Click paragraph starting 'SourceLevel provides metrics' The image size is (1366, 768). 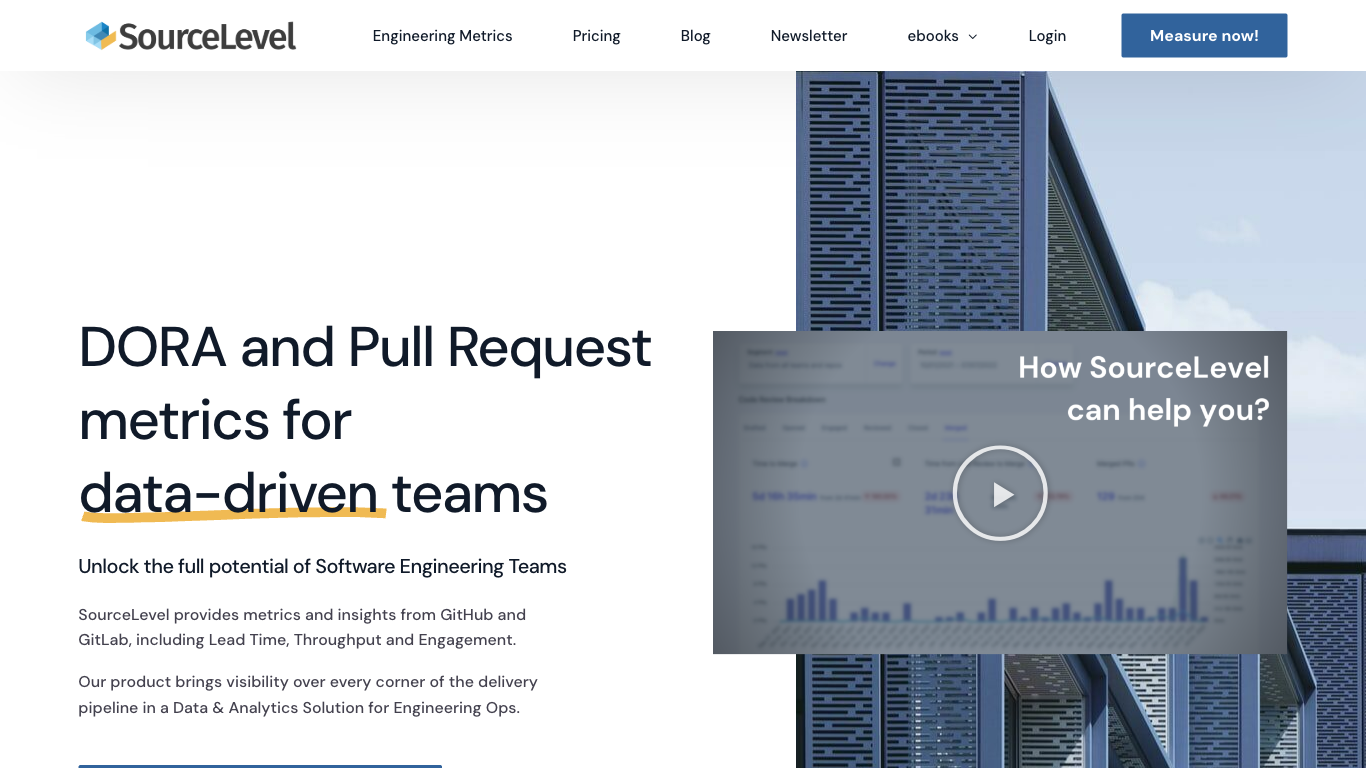(x=302, y=627)
